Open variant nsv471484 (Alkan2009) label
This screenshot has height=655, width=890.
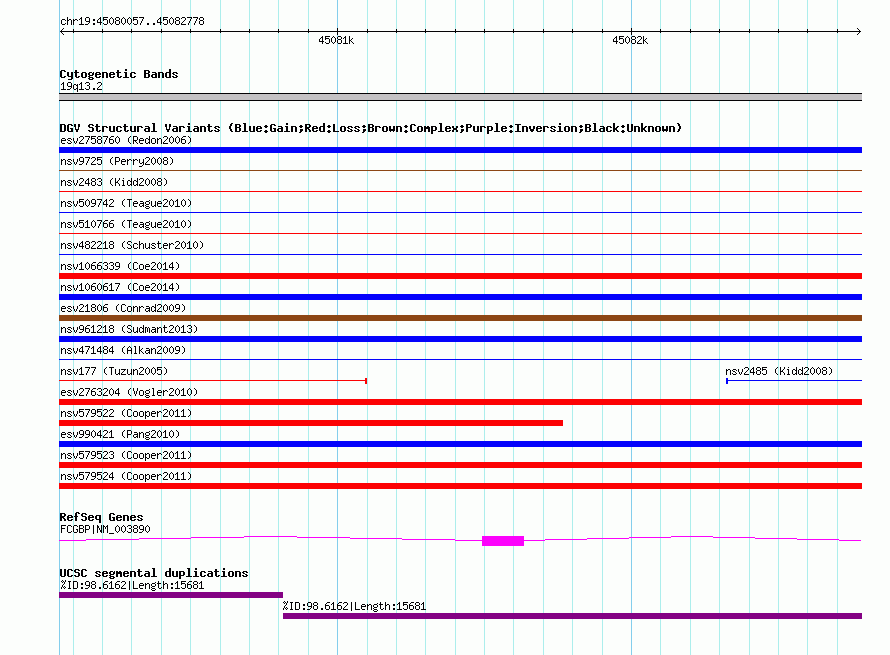point(123,350)
